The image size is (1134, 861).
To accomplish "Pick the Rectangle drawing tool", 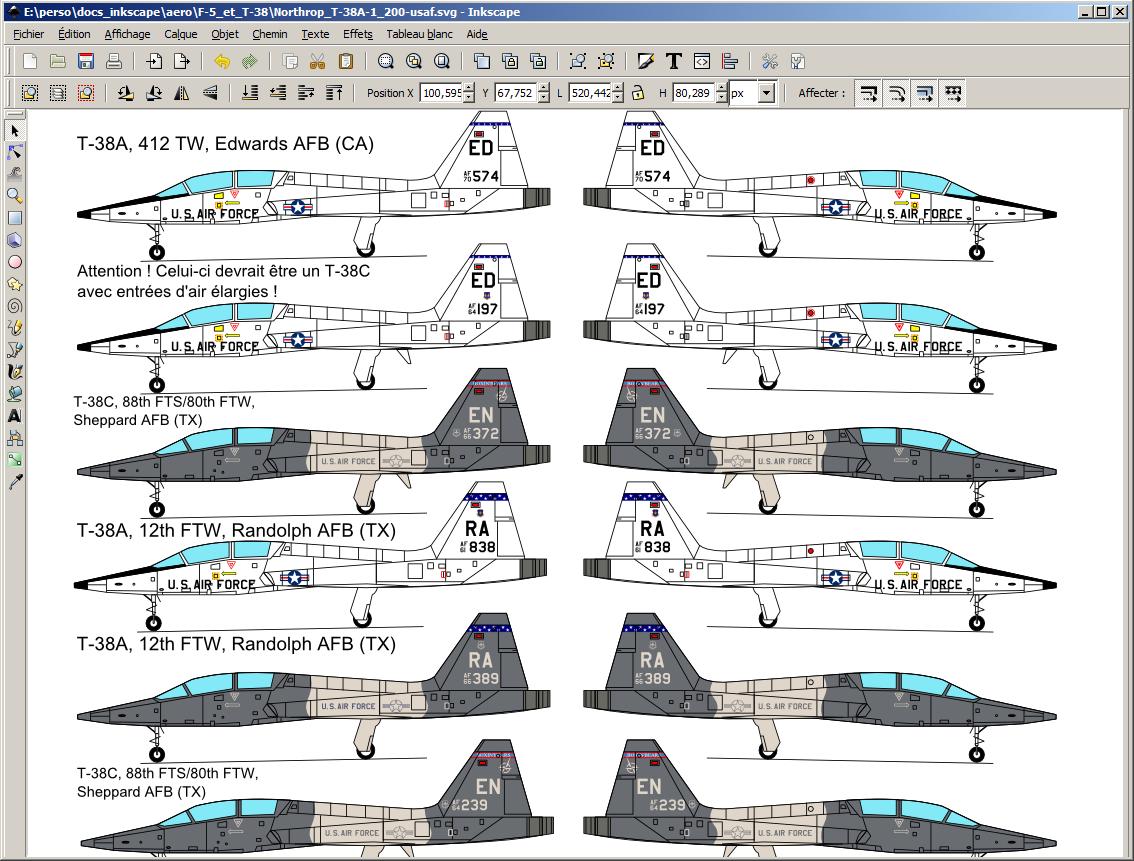I will coord(15,218).
